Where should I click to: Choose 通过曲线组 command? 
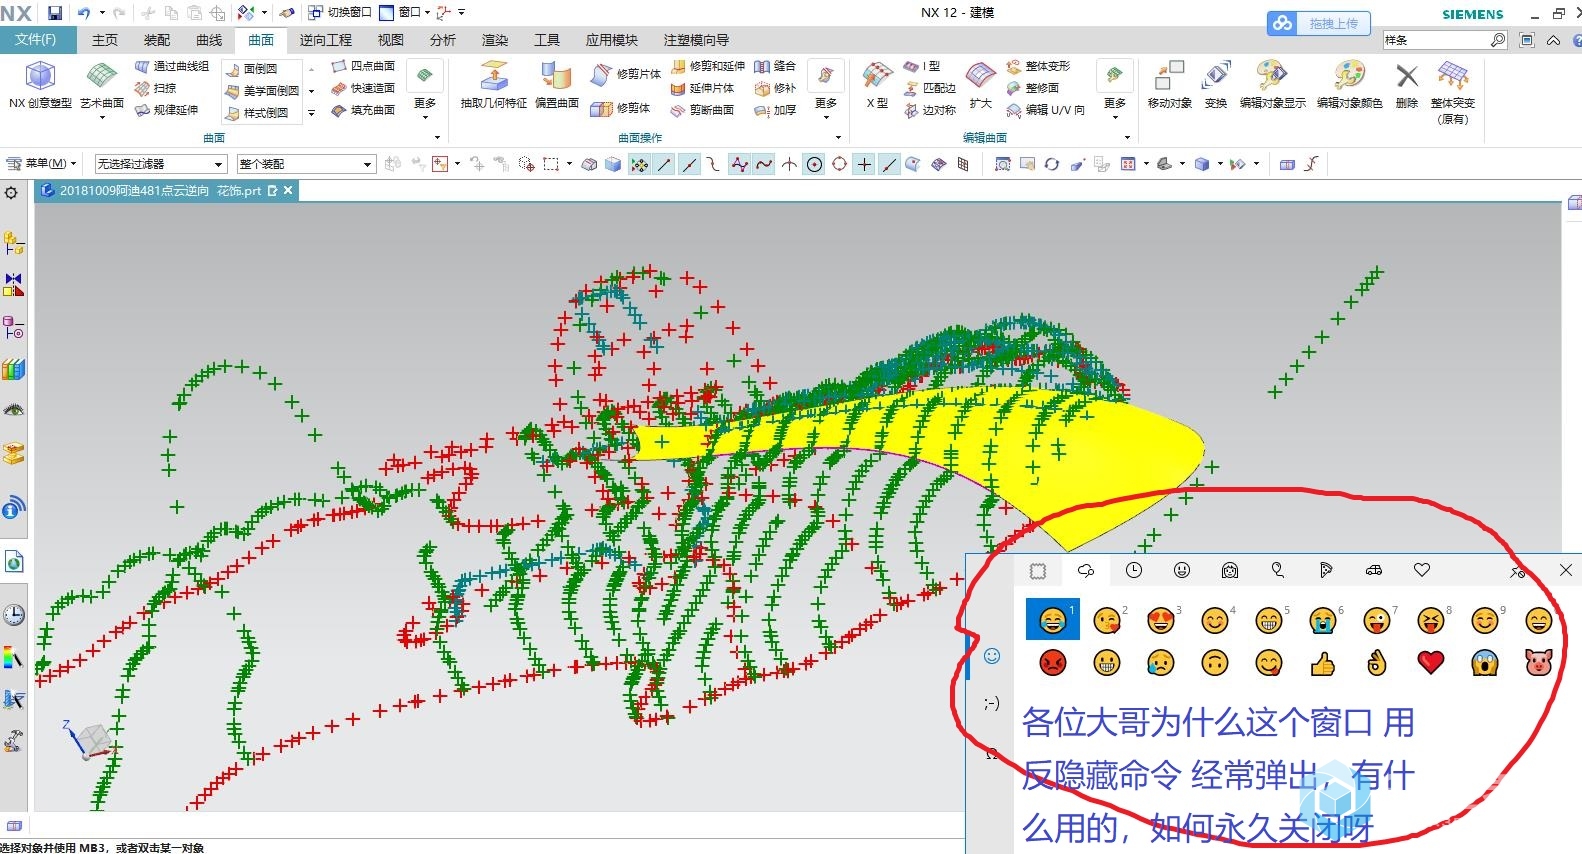[171, 66]
